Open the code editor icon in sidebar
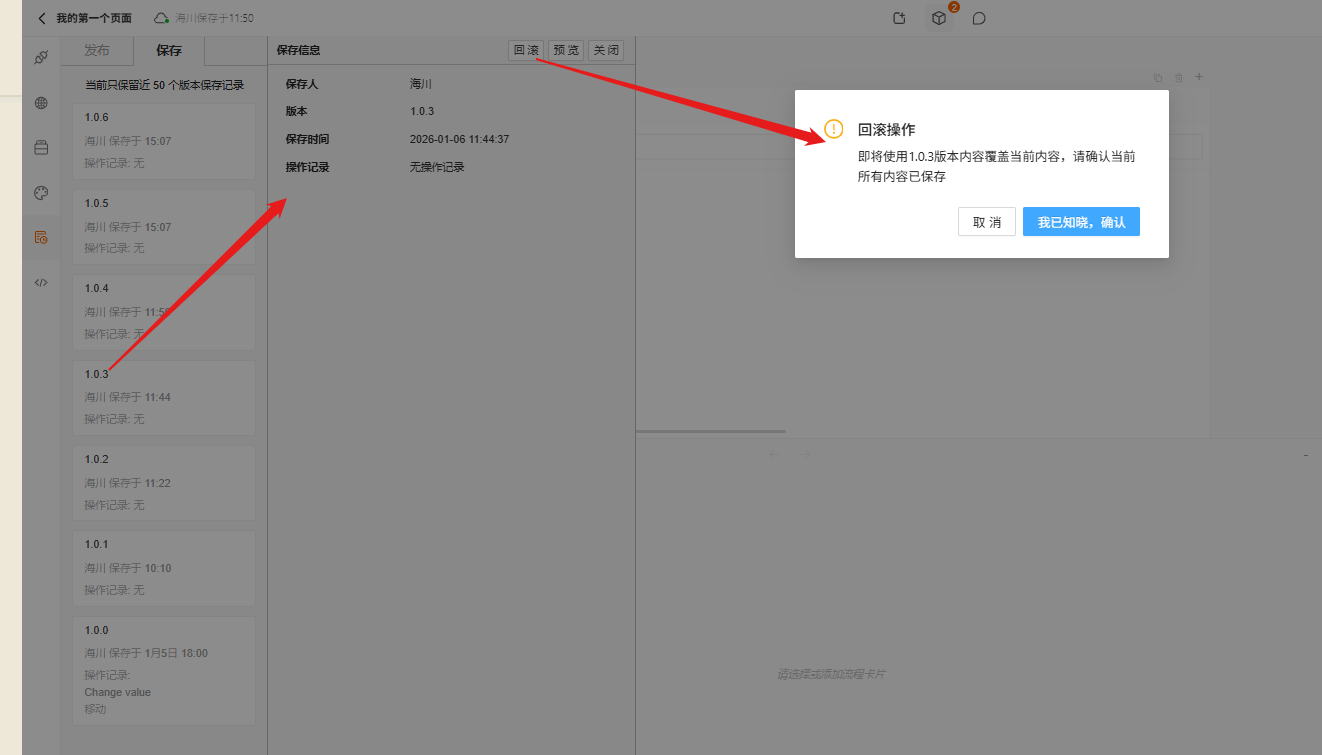Screen dimensions: 1322x755 tap(41, 282)
